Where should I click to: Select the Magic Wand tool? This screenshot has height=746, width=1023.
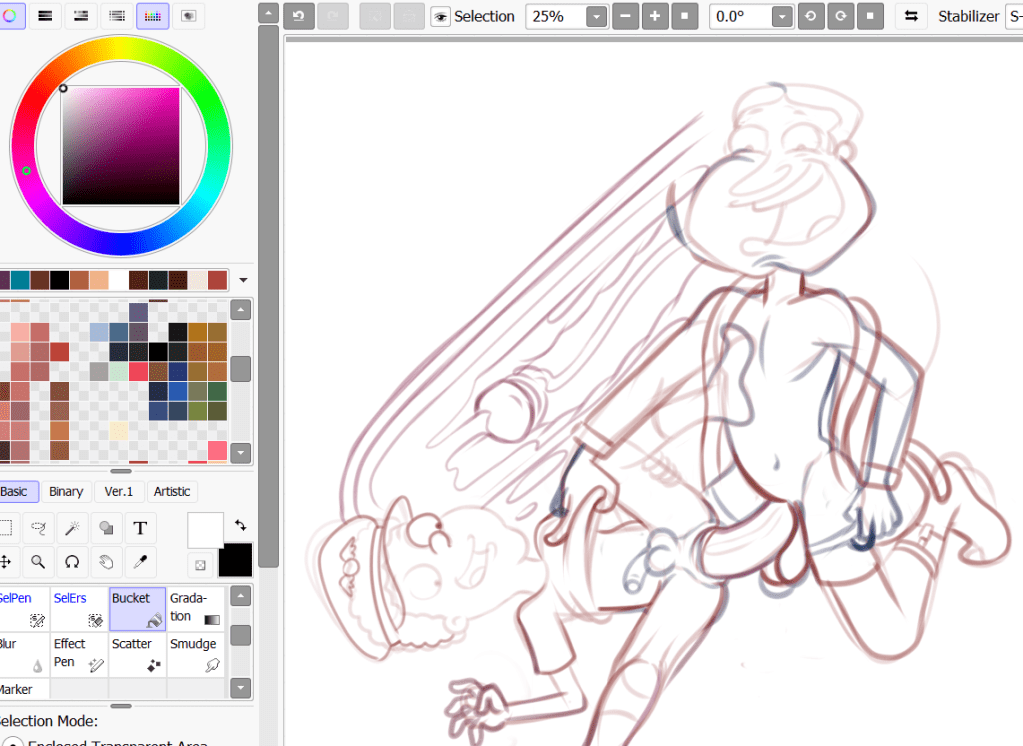(72, 528)
